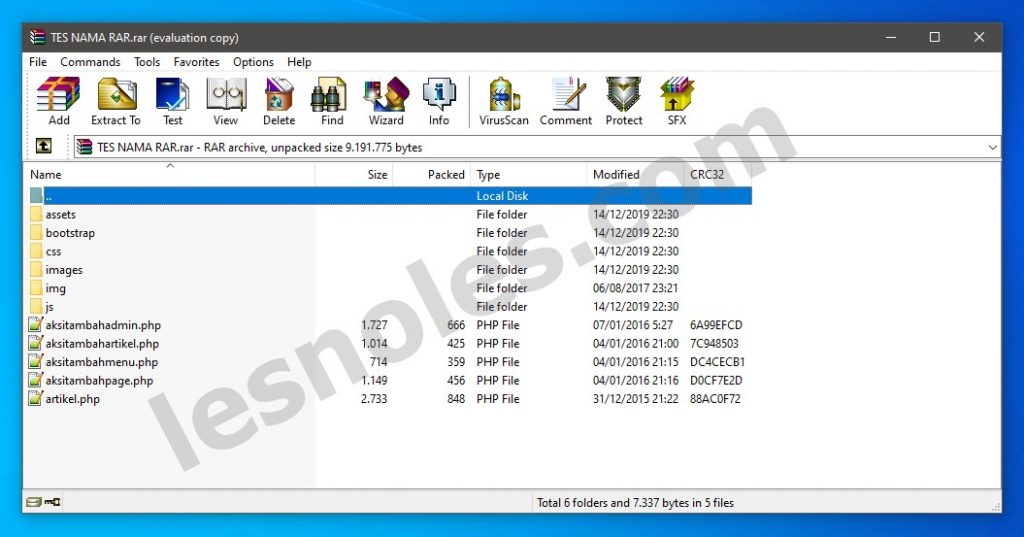This screenshot has width=1024, height=537.
Task: Click the key password icon in status bar
Action: tap(53, 502)
